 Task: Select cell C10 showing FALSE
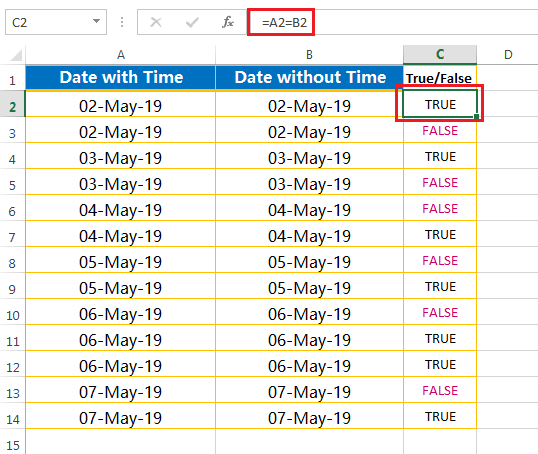pyautogui.click(x=440, y=313)
